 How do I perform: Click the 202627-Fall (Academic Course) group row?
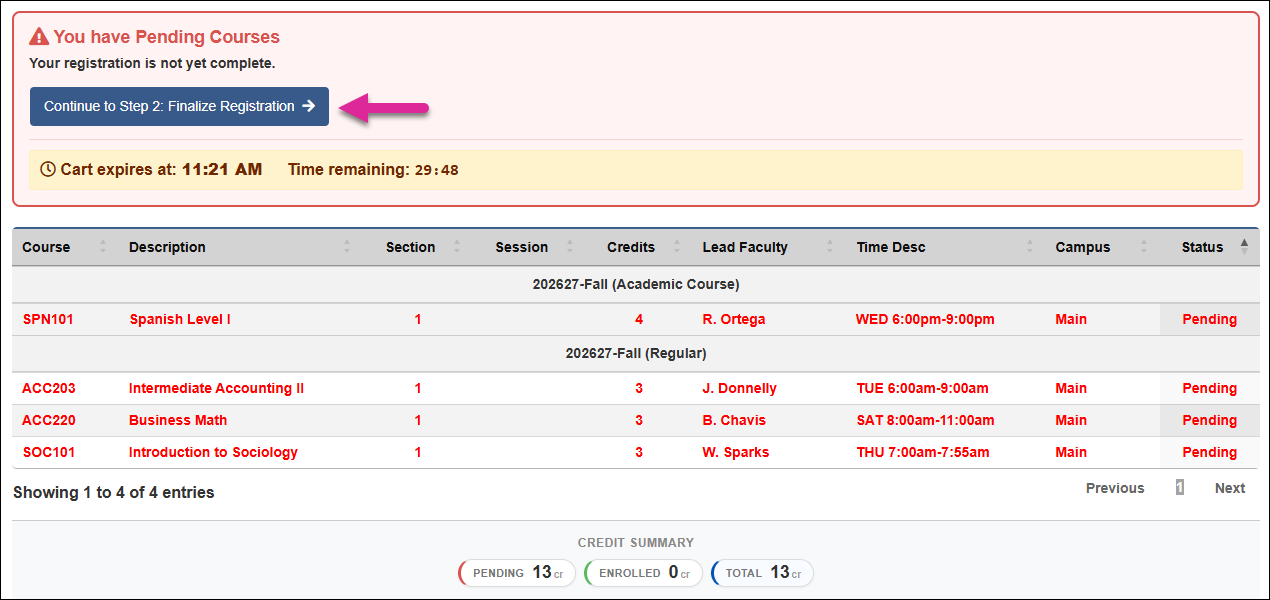(635, 284)
